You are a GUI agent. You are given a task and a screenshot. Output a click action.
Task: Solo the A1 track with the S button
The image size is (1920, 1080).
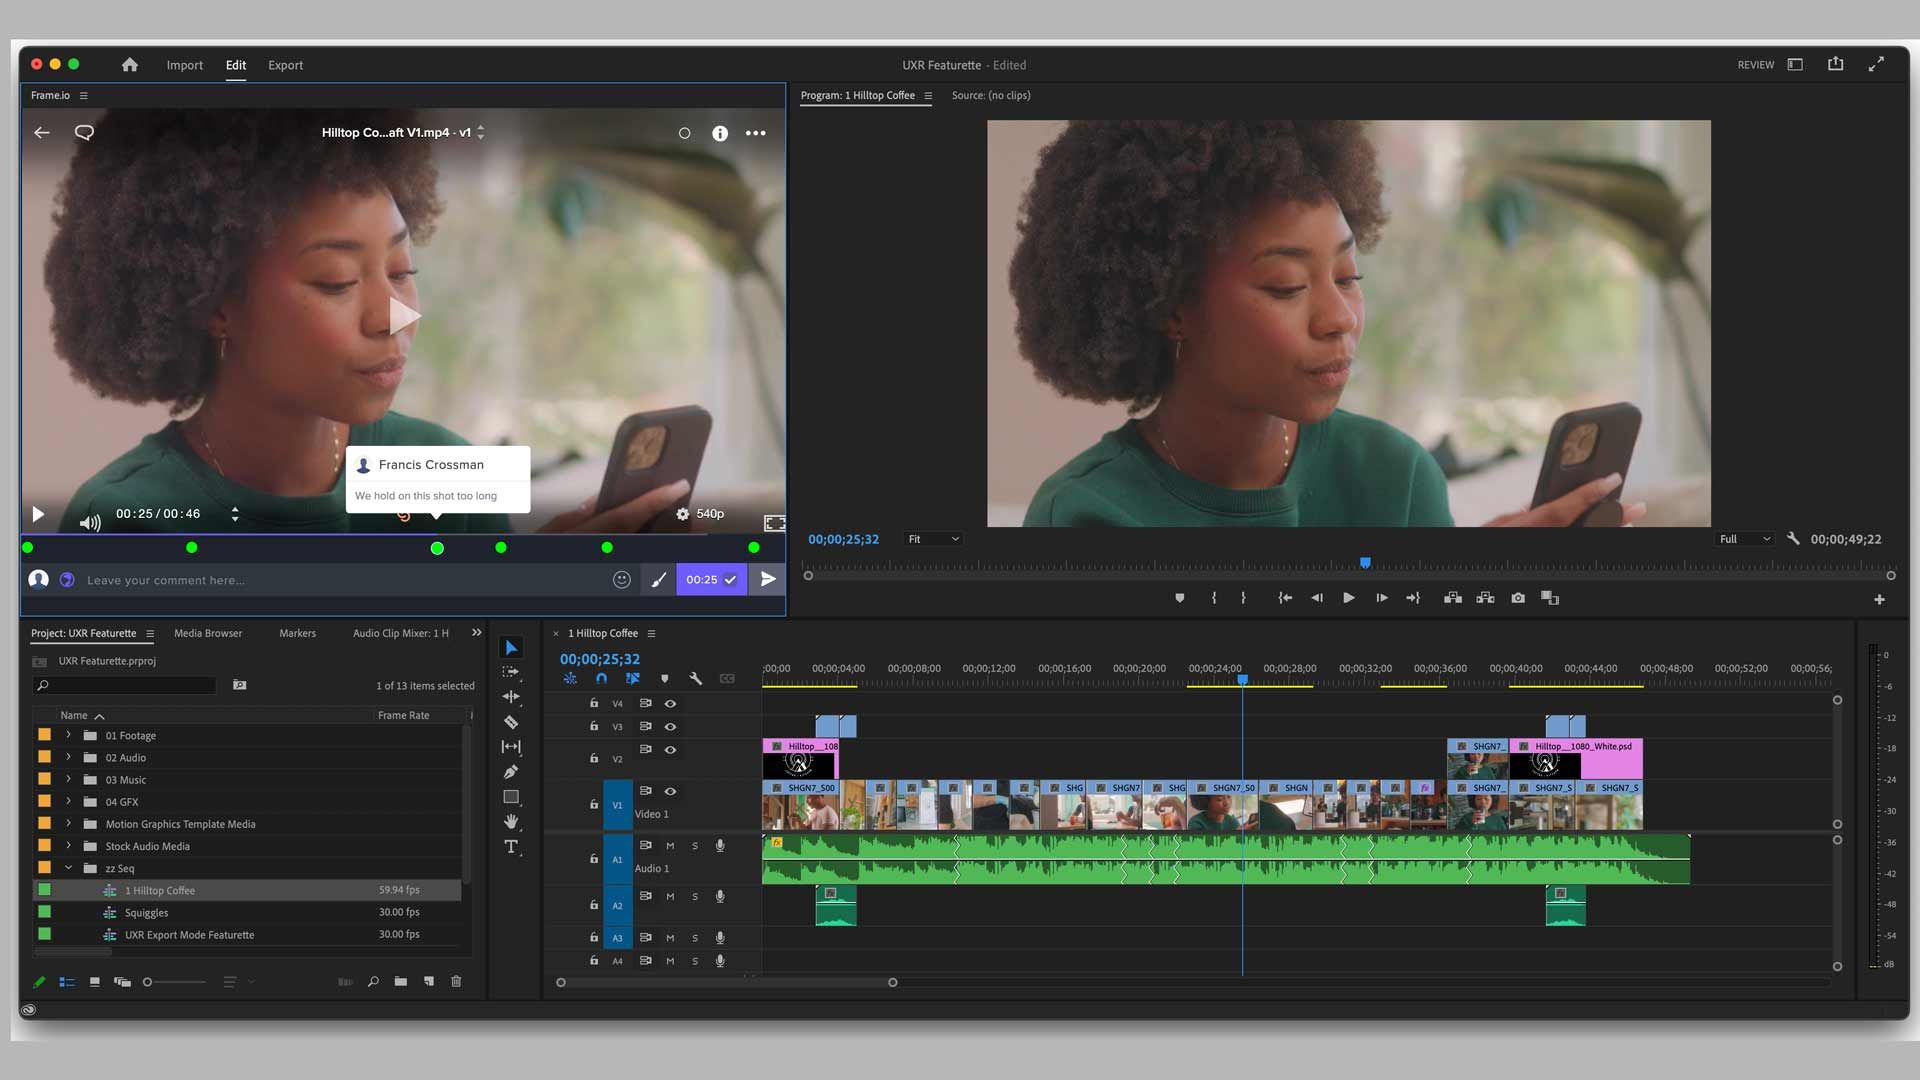click(x=694, y=845)
